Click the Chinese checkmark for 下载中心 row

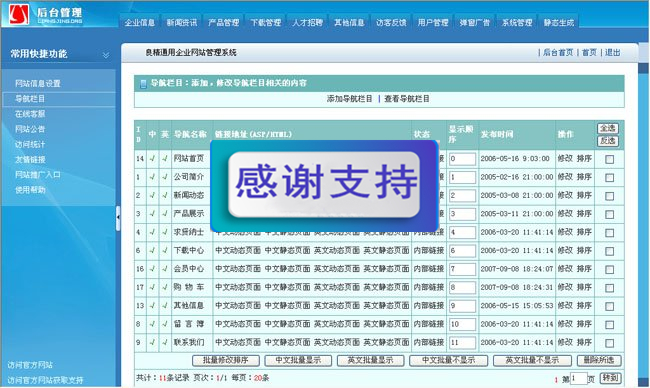pyautogui.click(x=153, y=250)
